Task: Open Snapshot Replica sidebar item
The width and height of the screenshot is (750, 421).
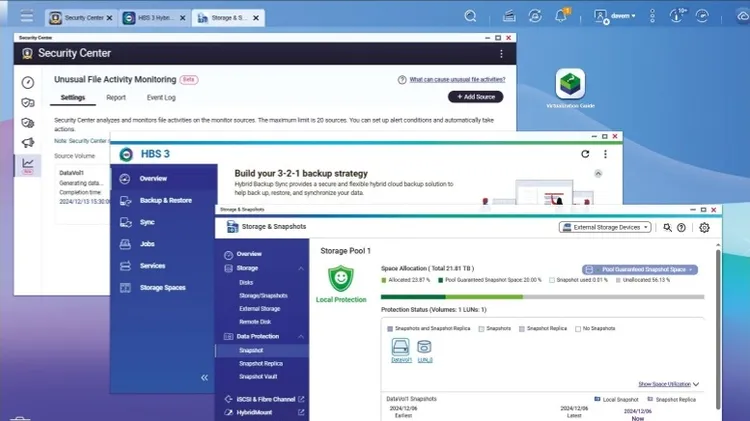Action: [x=262, y=364]
